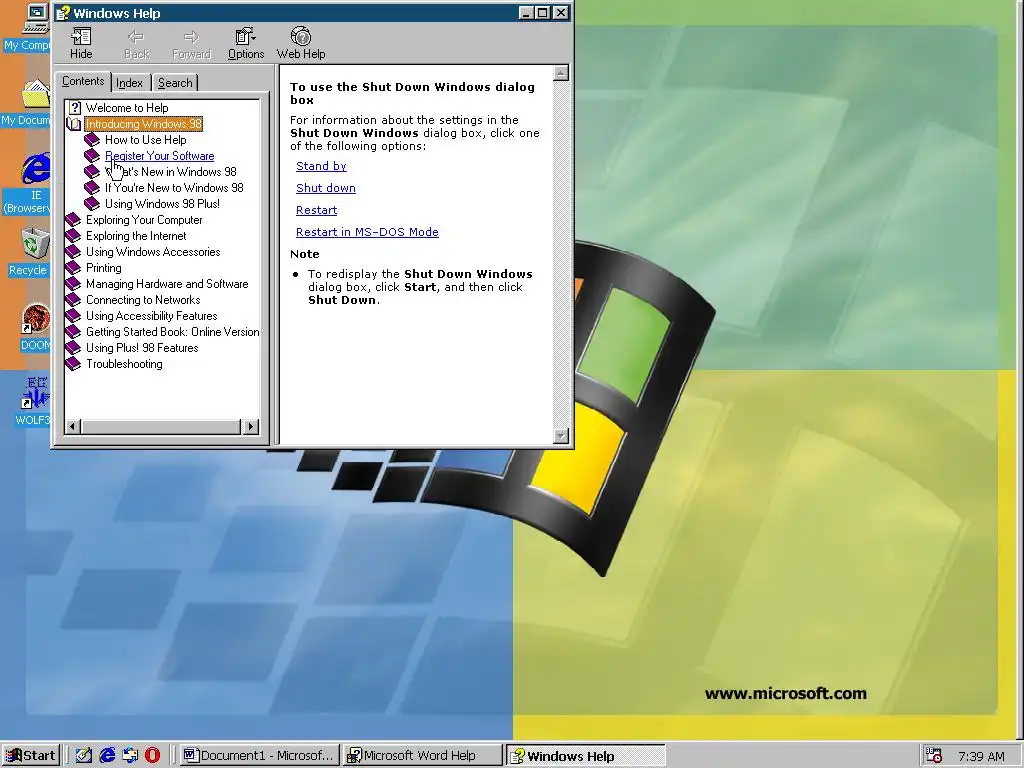Select the Using Accessibility Features entry text
Image resolution: width=1024 pixels, height=768 pixels.
click(x=152, y=316)
